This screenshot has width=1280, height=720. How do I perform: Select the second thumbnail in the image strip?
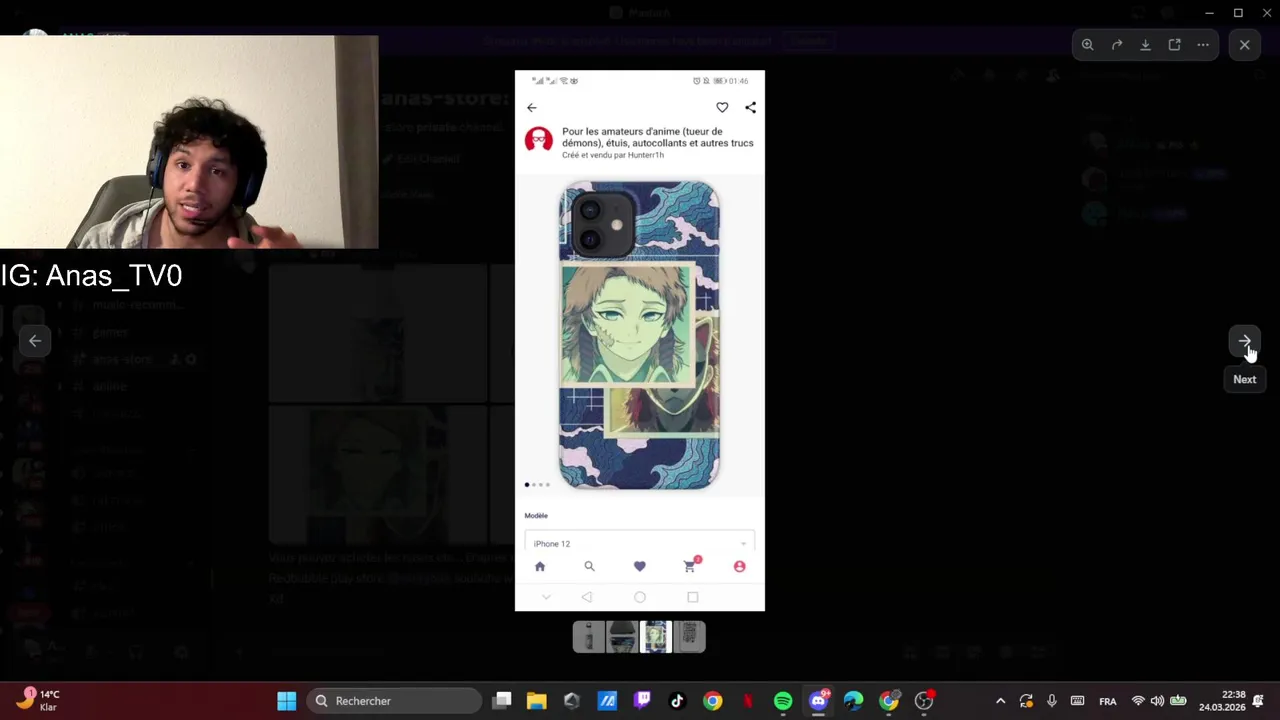tap(622, 636)
